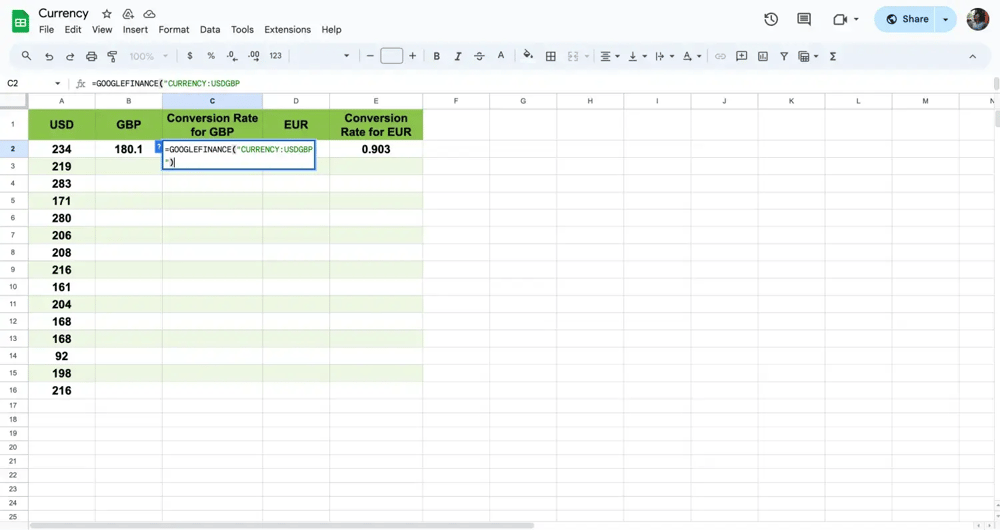
Task: Click the fill color paint bucket
Action: pyautogui.click(x=528, y=56)
